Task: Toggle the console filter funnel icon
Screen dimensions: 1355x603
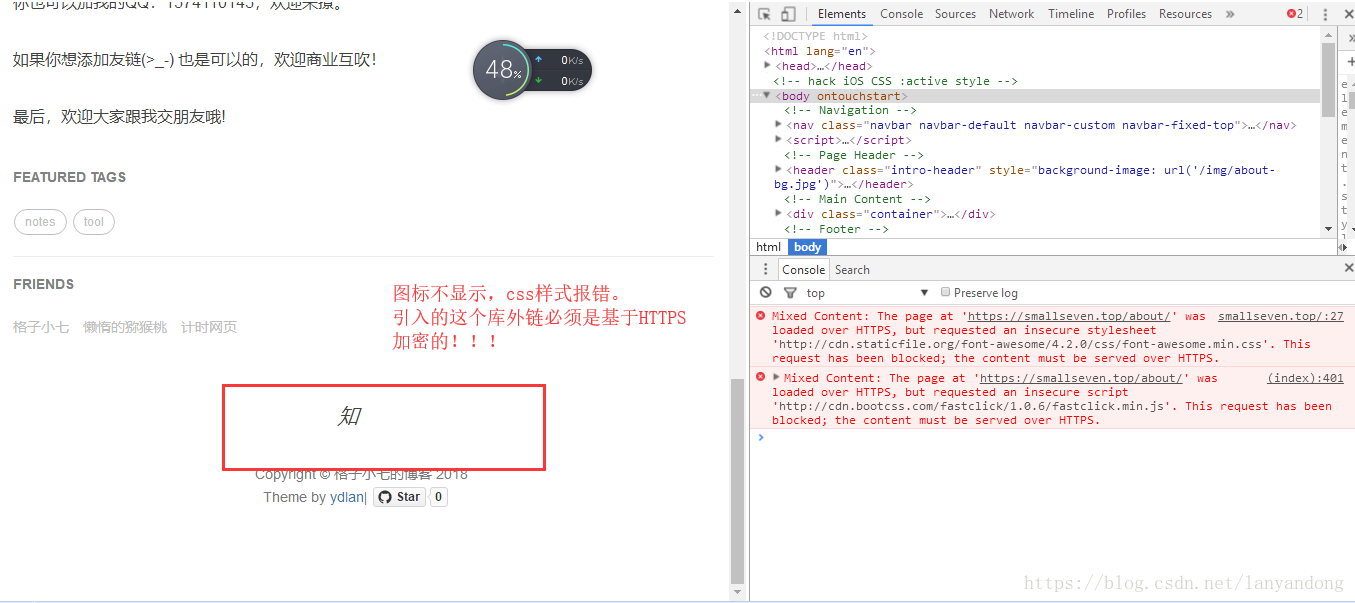Action: (790, 292)
